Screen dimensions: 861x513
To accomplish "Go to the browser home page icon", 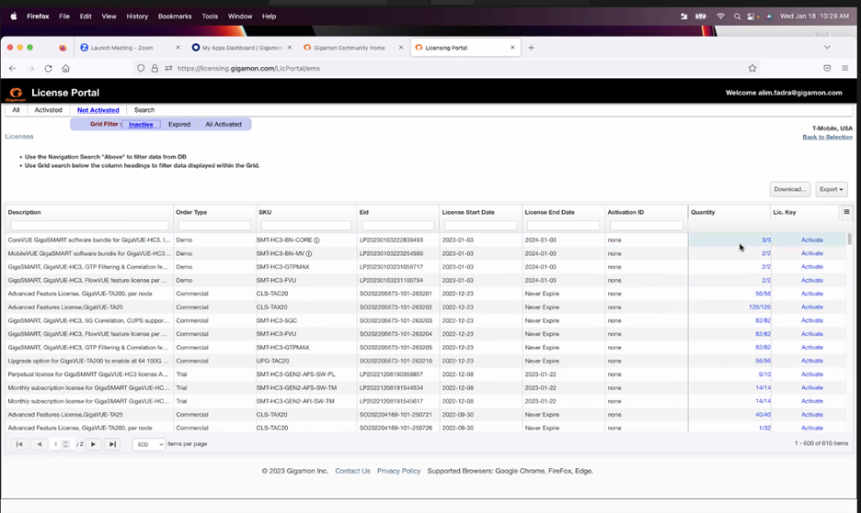I will pos(66,68).
